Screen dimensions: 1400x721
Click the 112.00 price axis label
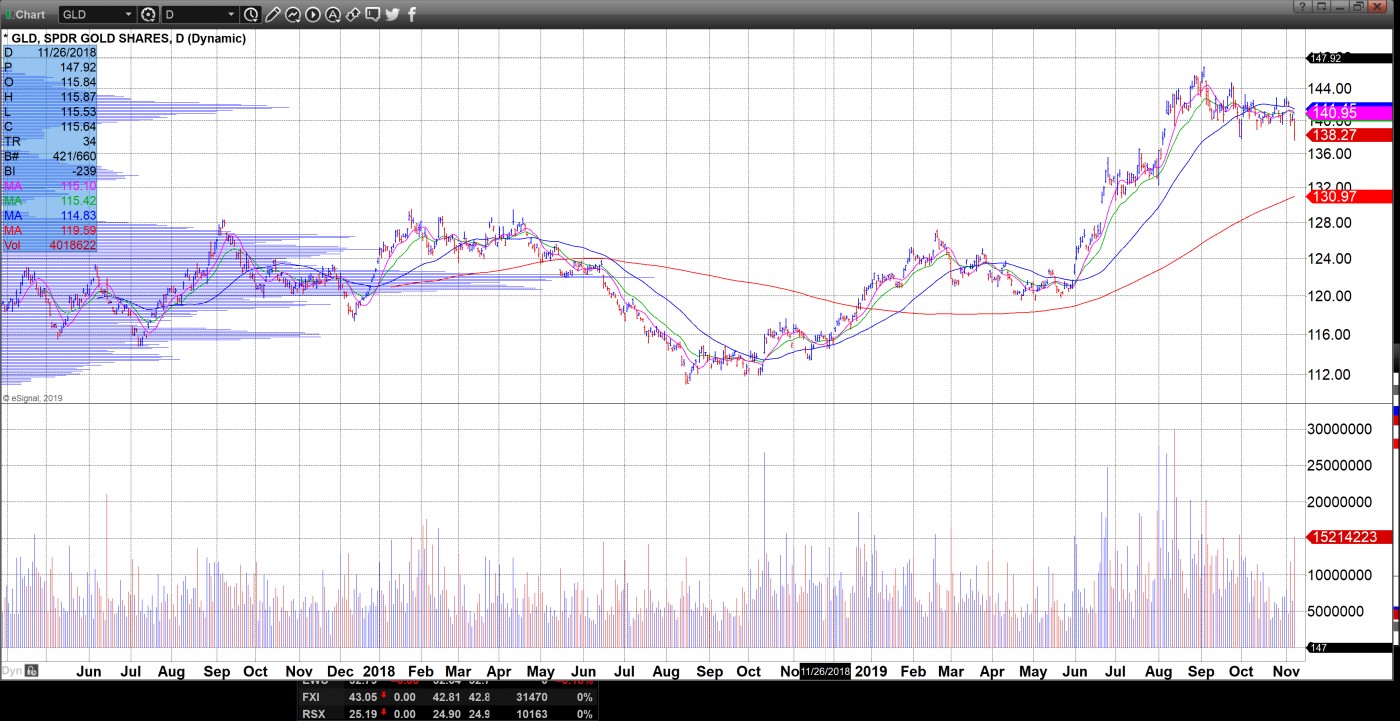(1330, 375)
